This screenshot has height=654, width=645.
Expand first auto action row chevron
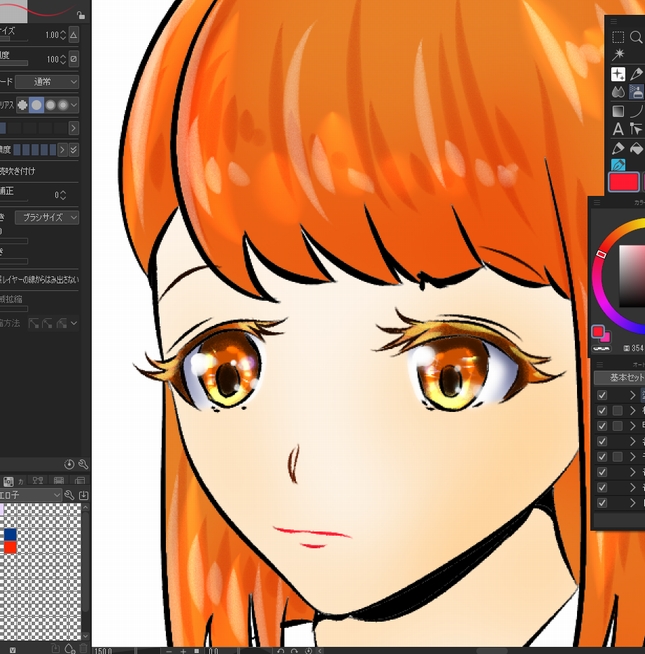point(632,395)
